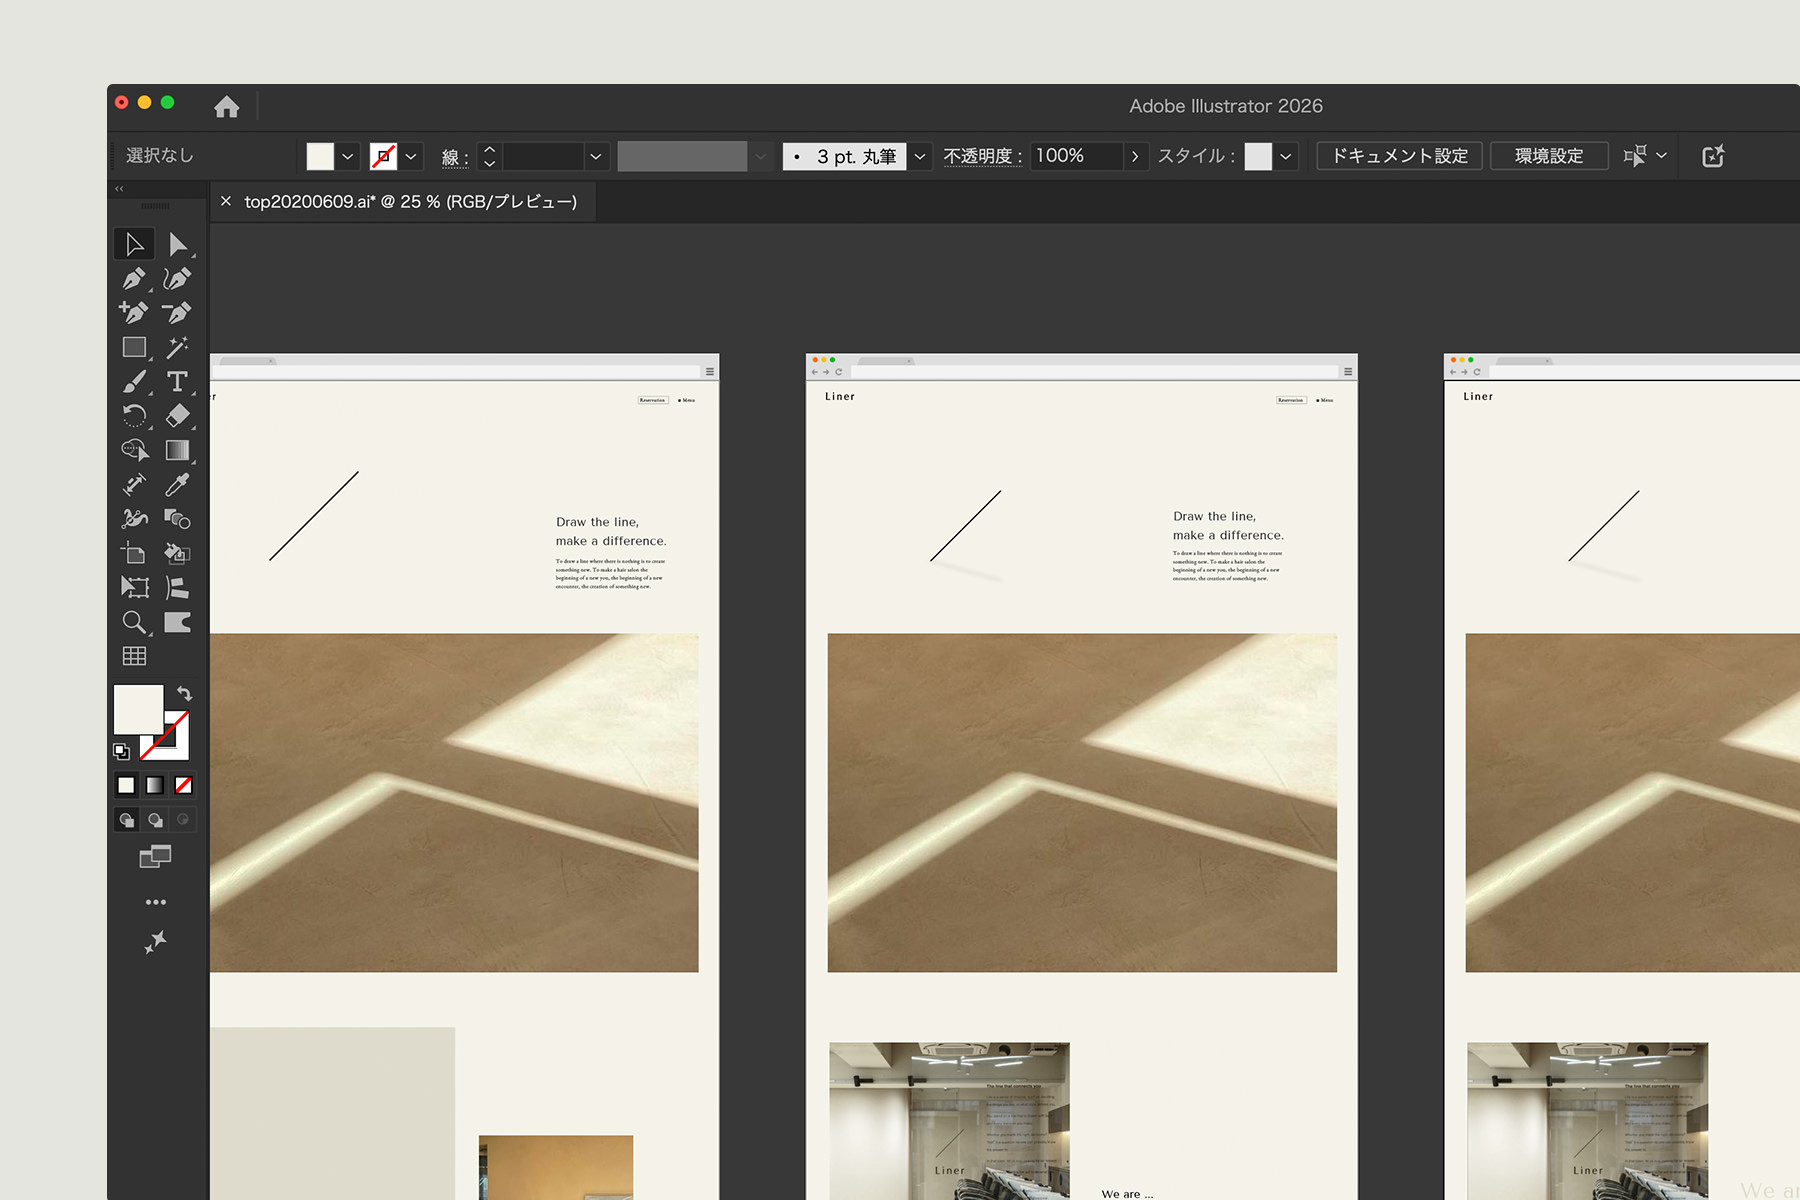Select the Puppet Warp tool
1800x1200 pixels.
click(134, 518)
